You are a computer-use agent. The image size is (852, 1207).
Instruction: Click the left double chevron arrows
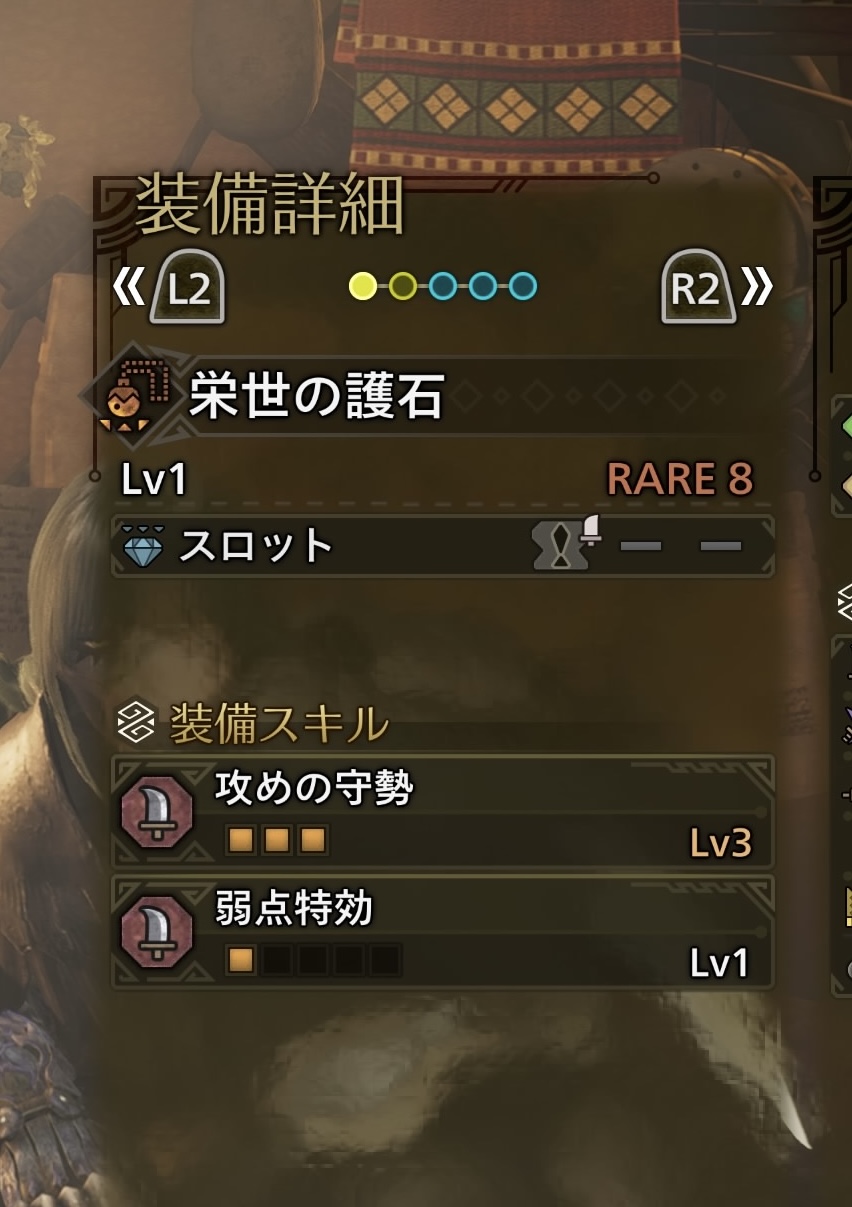pyautogui.click(x=129, y=288)
